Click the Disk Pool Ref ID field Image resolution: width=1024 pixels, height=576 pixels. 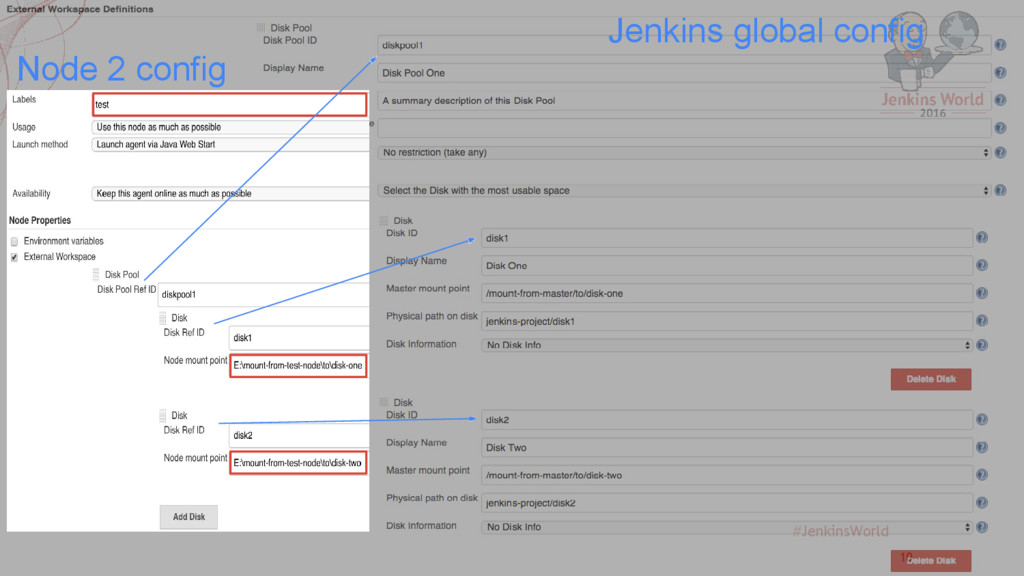(x=264, y=295)
